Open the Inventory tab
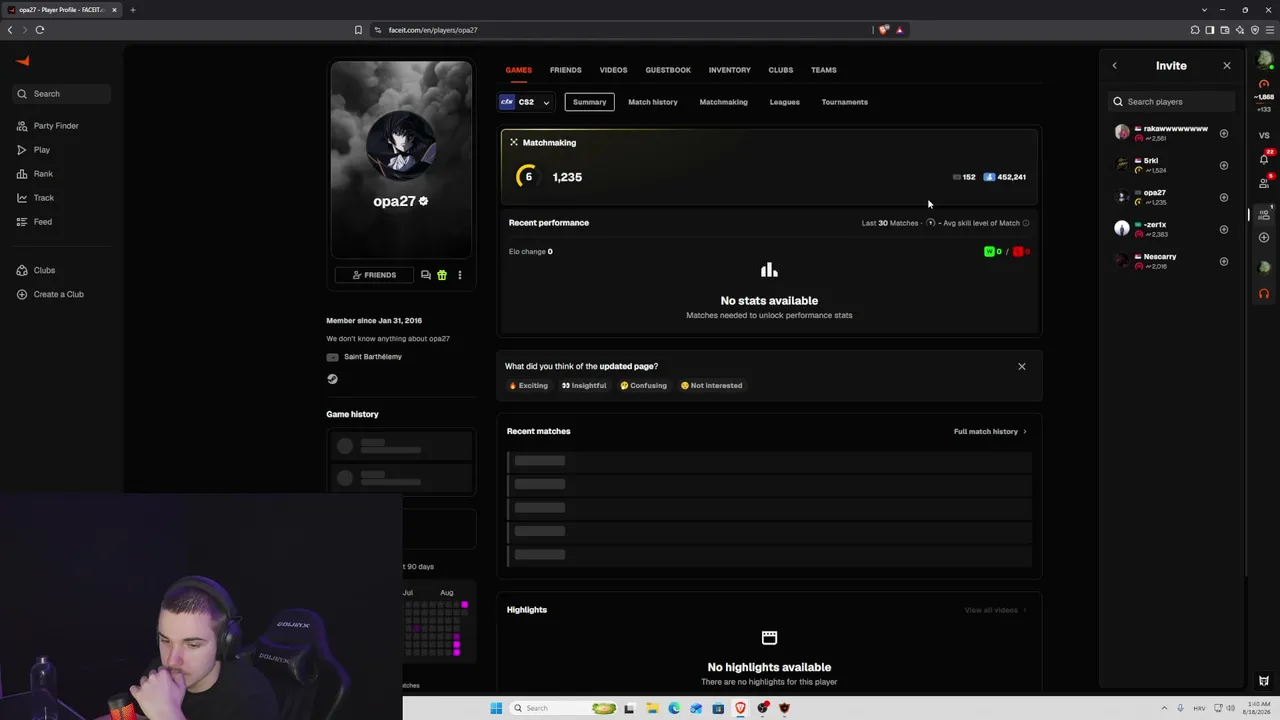The image size is (1280, 720). coord(729,70)
